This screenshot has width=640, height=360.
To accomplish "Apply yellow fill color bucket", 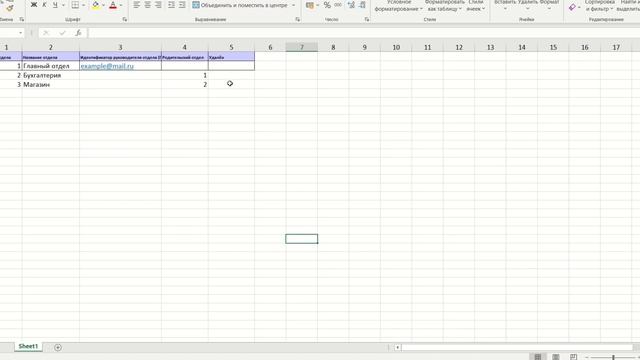I will (x=96, y=5).
